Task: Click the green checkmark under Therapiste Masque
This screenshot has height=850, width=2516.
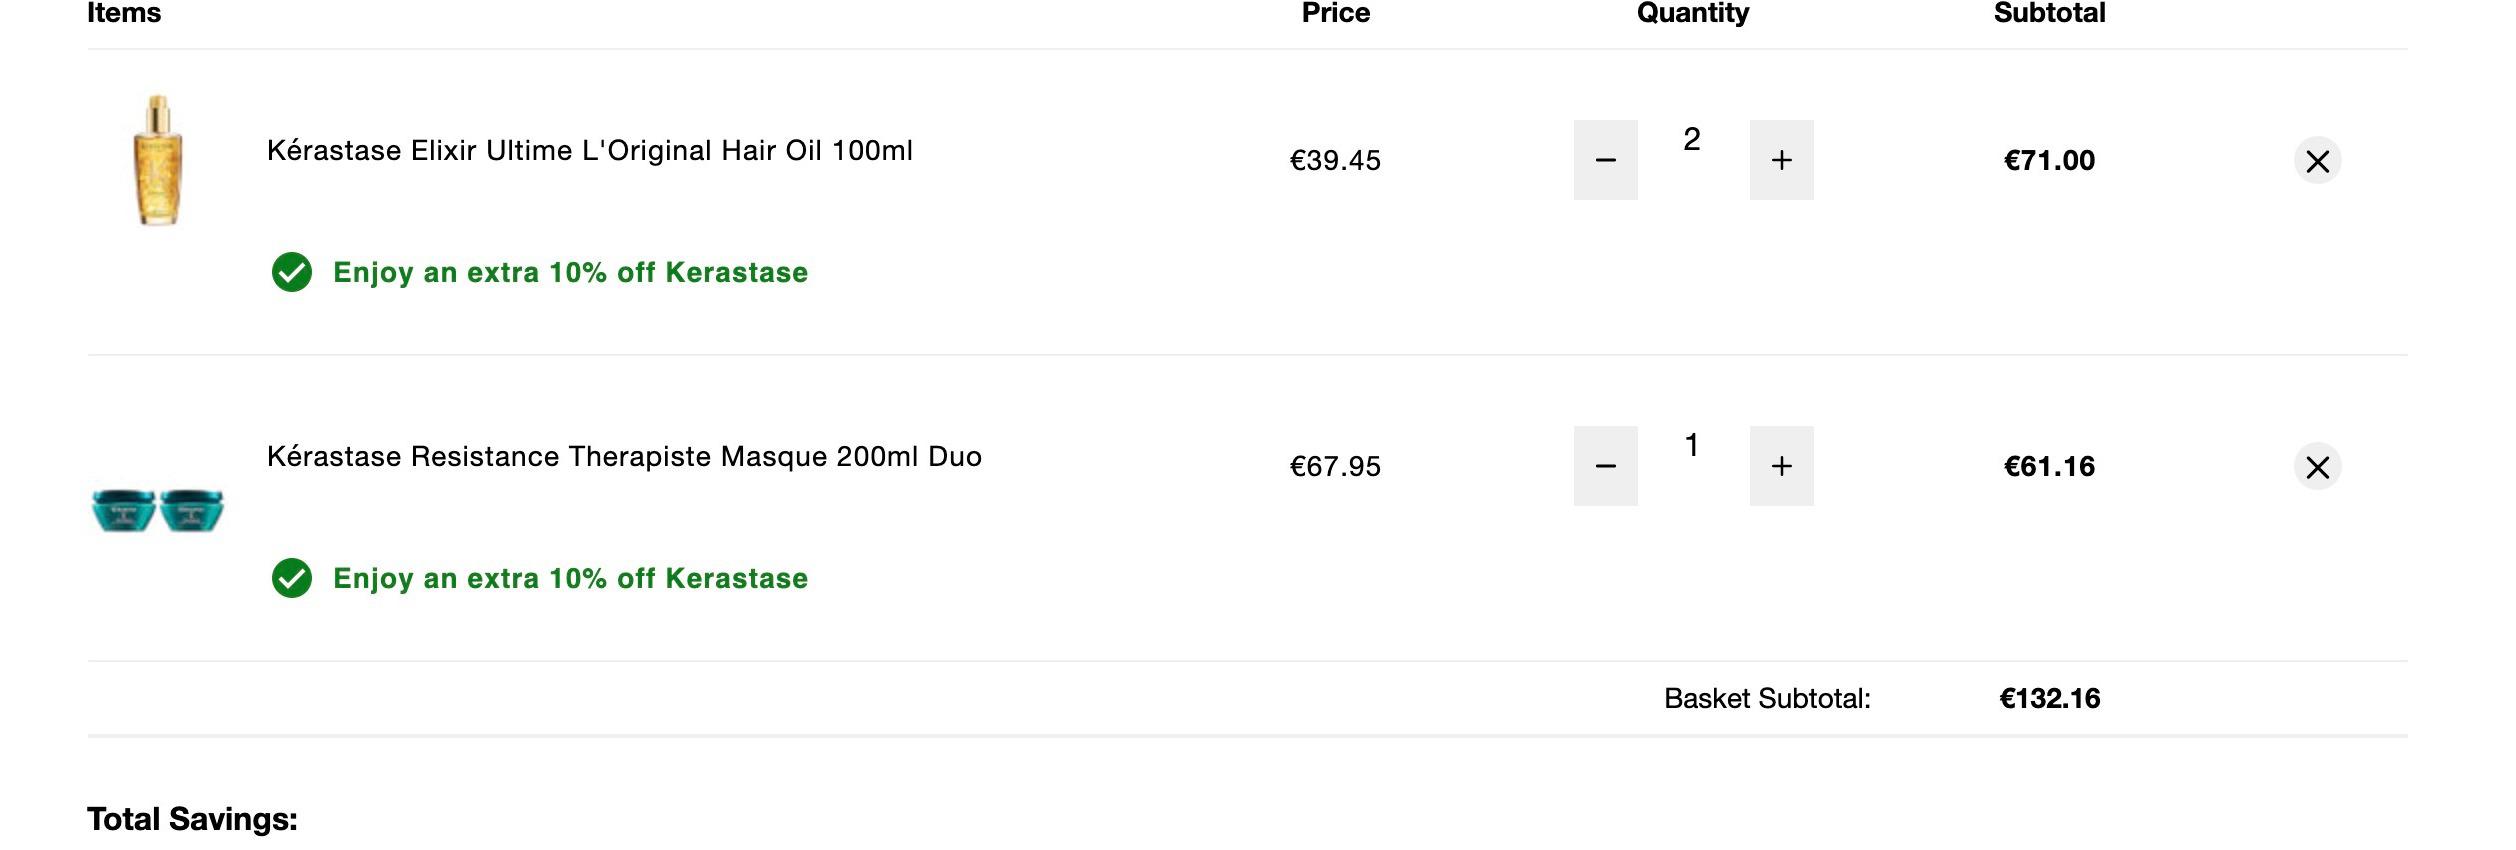Action: (292, 578)
